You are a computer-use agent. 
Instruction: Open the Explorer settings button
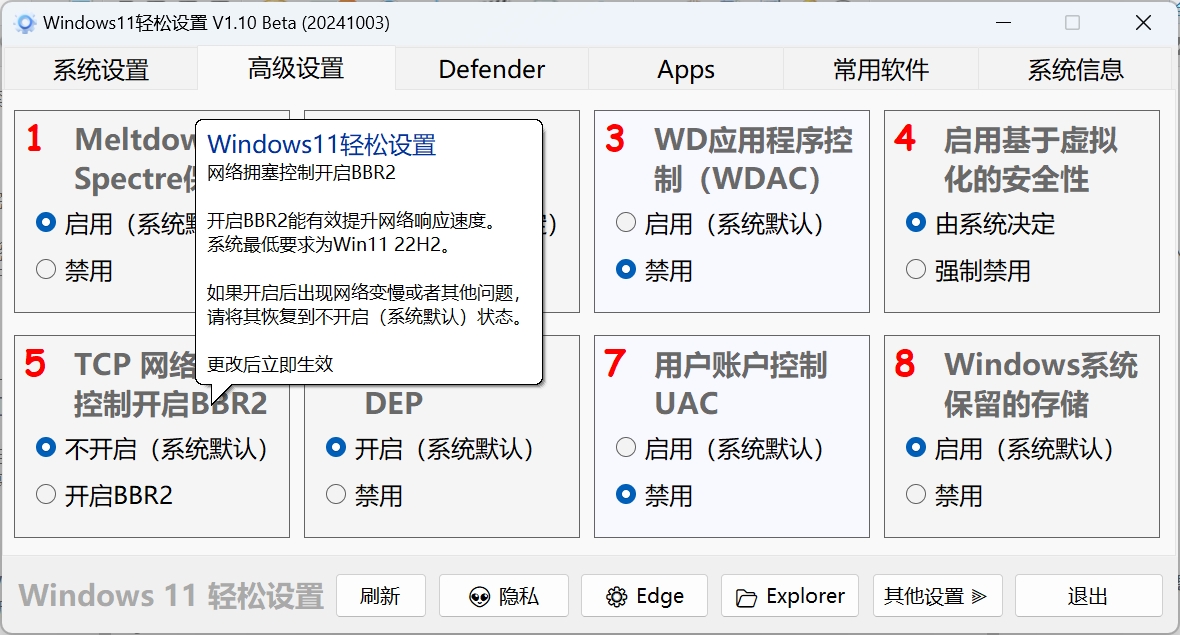(790, 596)
